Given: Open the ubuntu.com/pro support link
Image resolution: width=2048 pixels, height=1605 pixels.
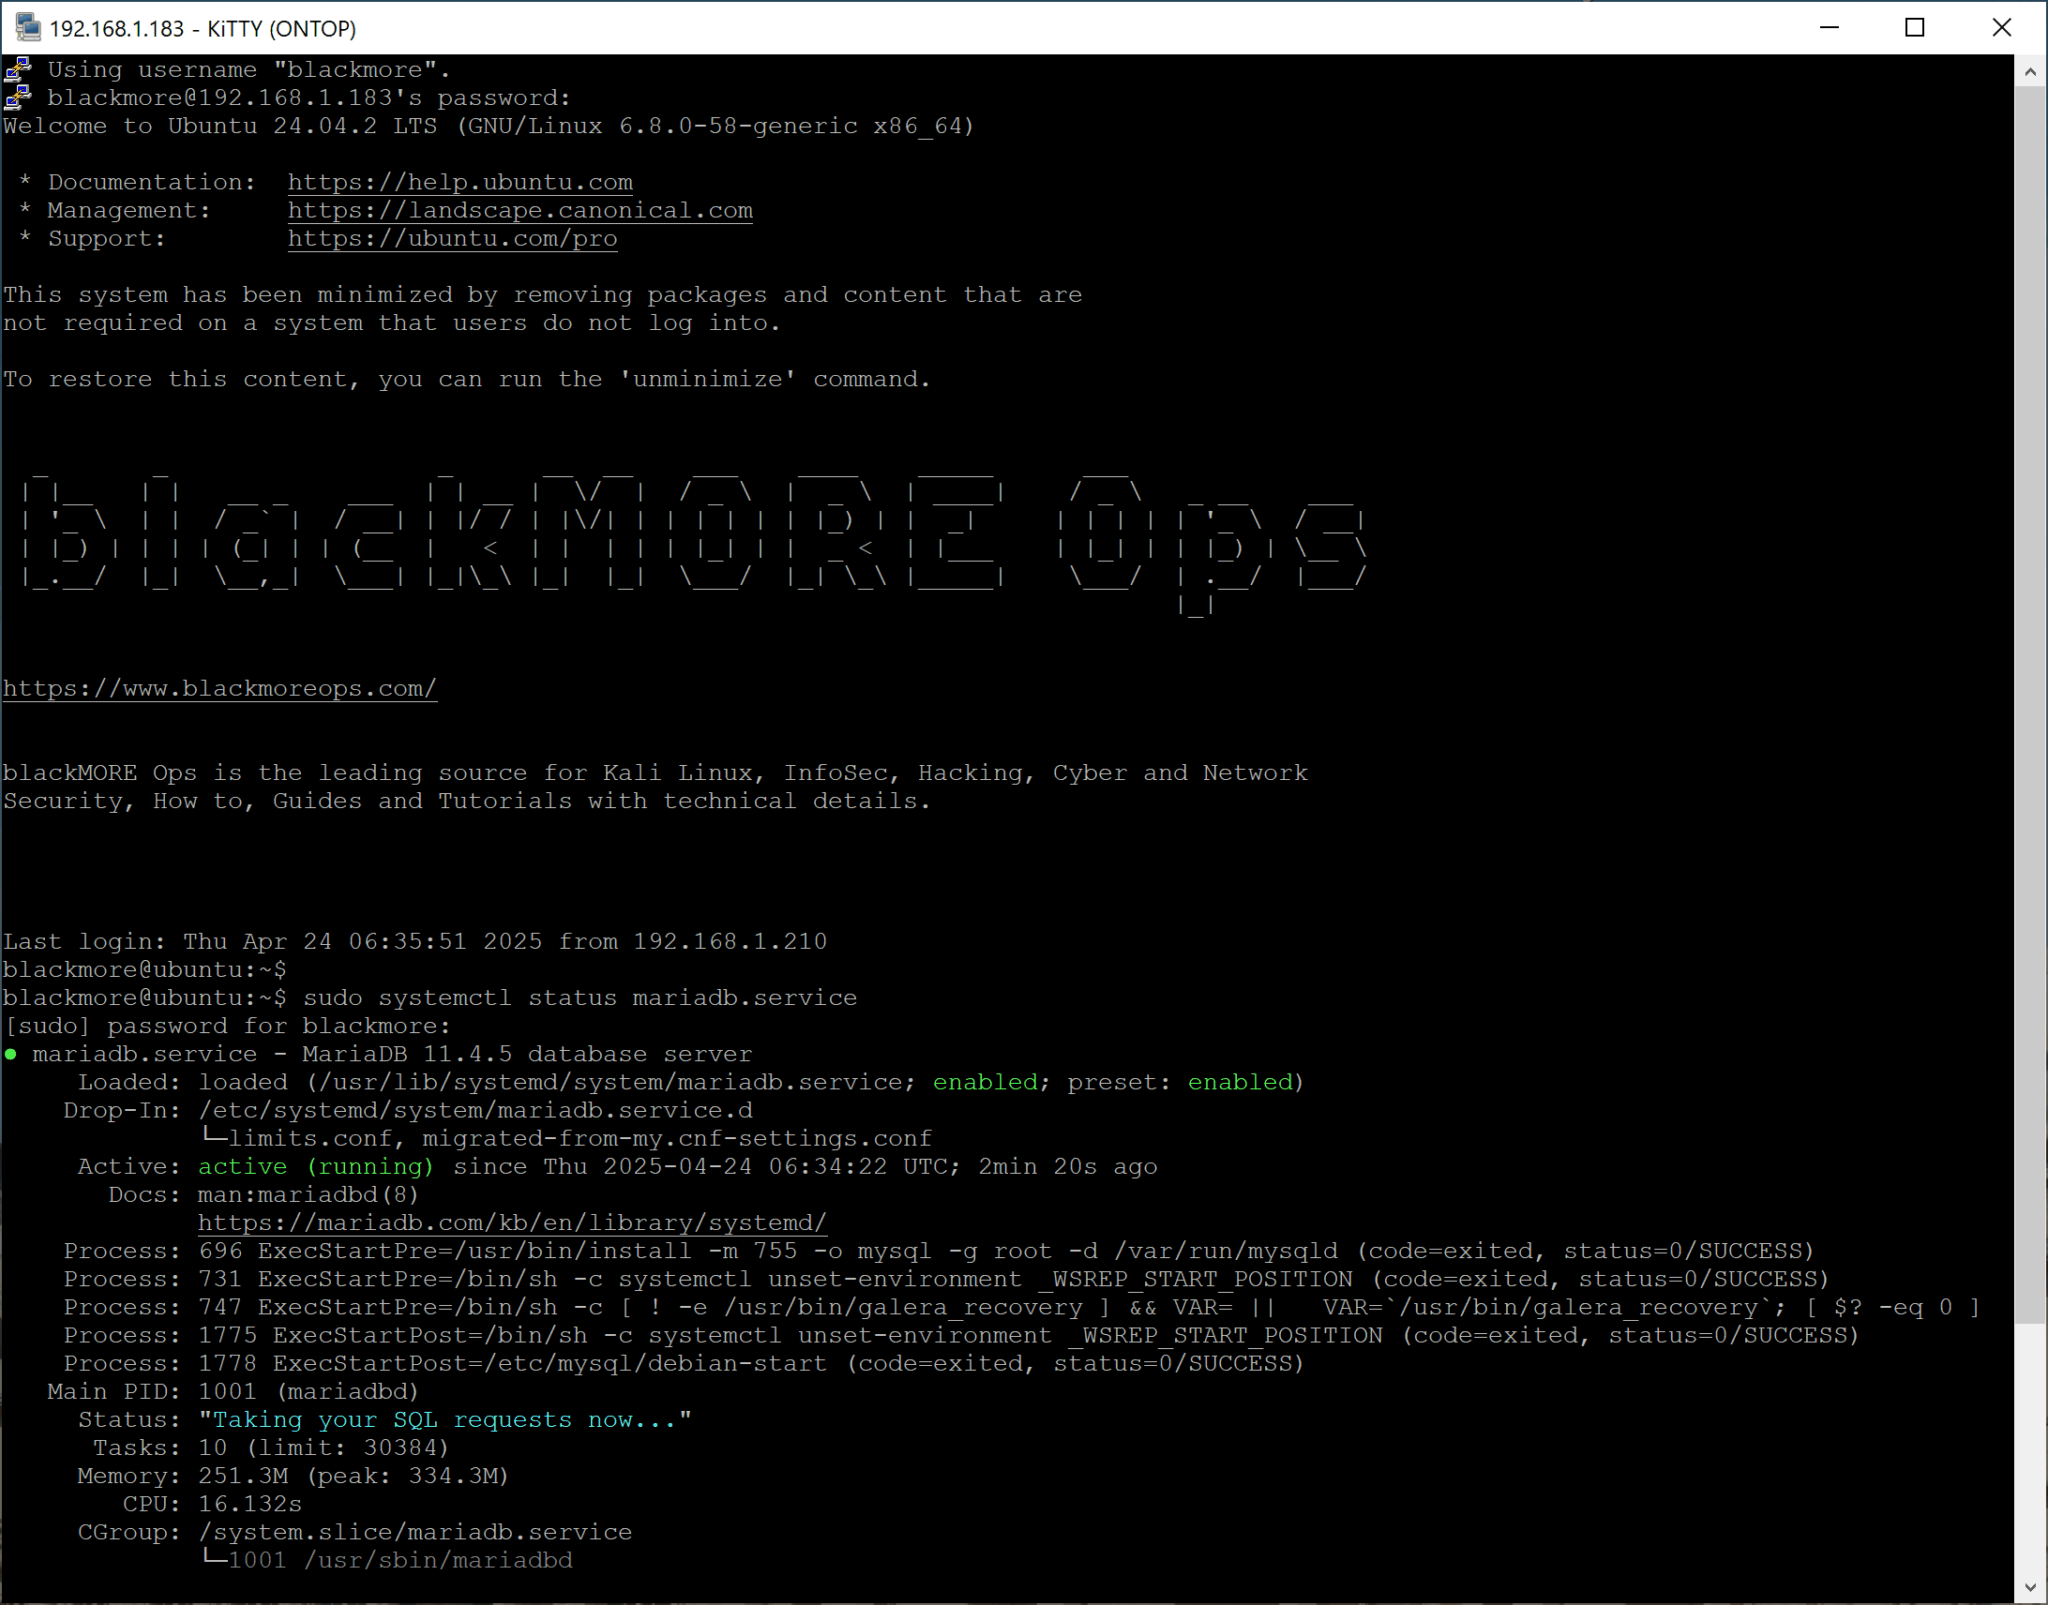Looking at the screenshot, I should tap(451, 238).
